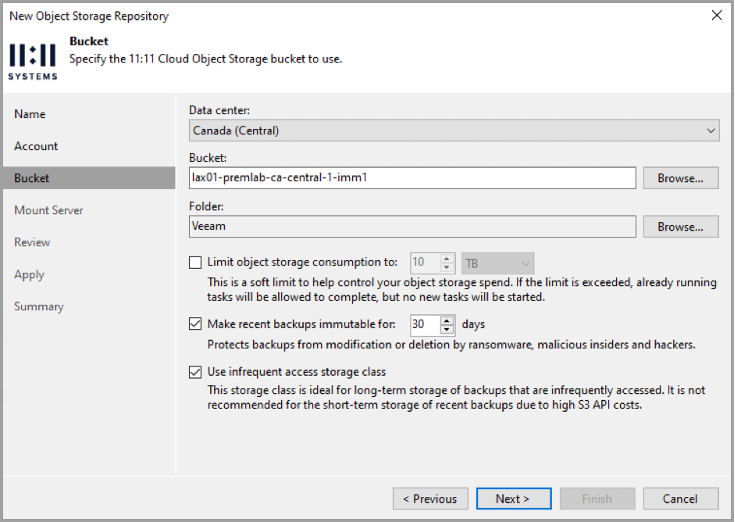Click the storage limit value field
735x522 pixels.
point(425,263)
